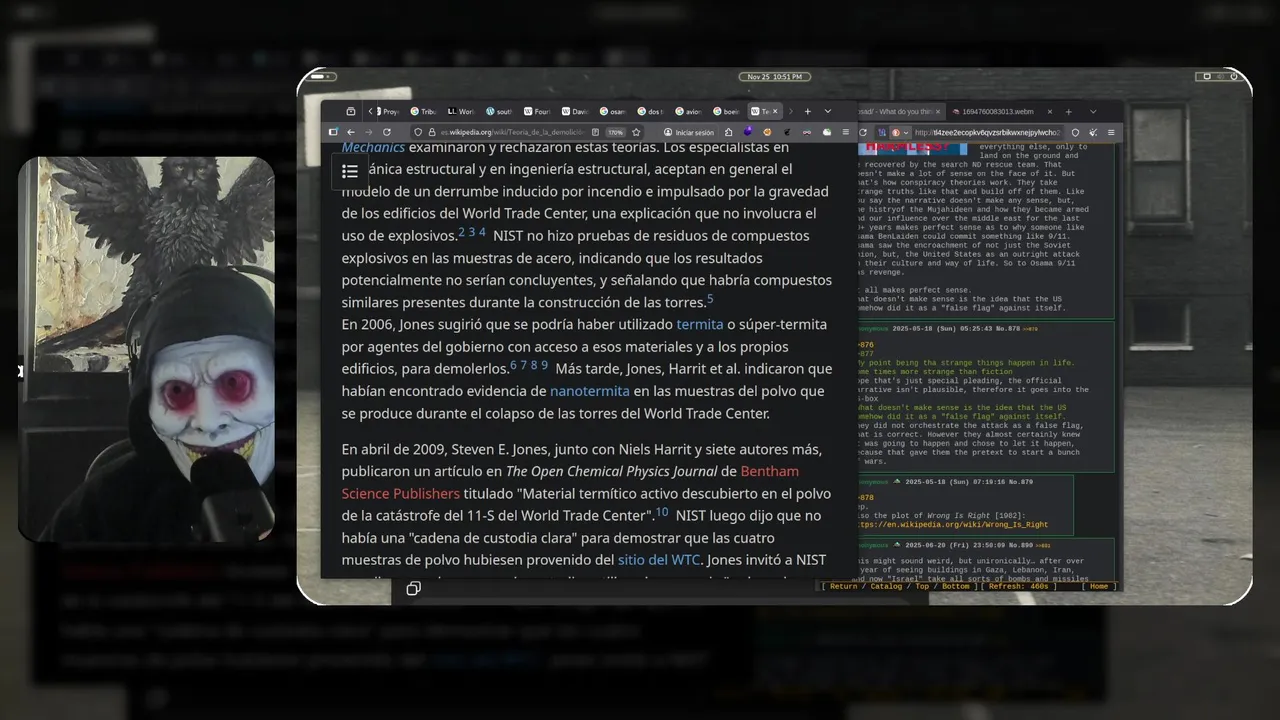Click the purple extension icon in Wikipedia toolbar
The width and height of the screenshot is (1280, 720).
[748, 132]
